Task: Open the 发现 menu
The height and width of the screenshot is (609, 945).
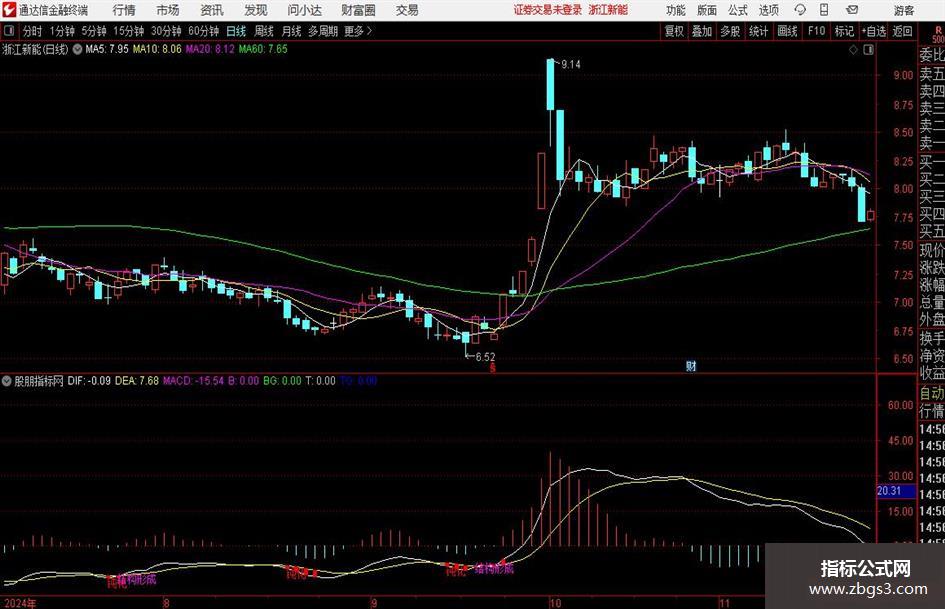Action: coord(256,10)
